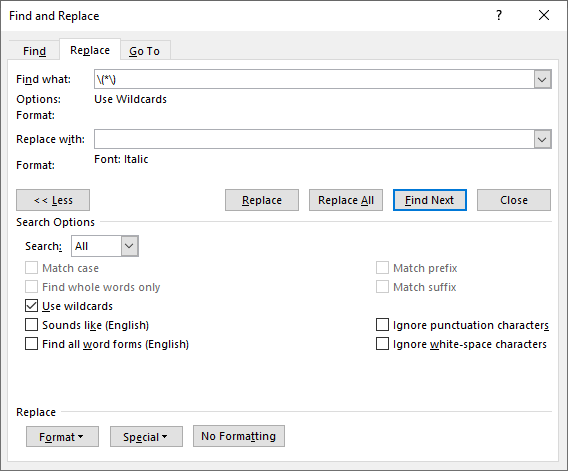Select the Replace tab
Viewport: 568px width, 471px height.
(x=90, y=50)
